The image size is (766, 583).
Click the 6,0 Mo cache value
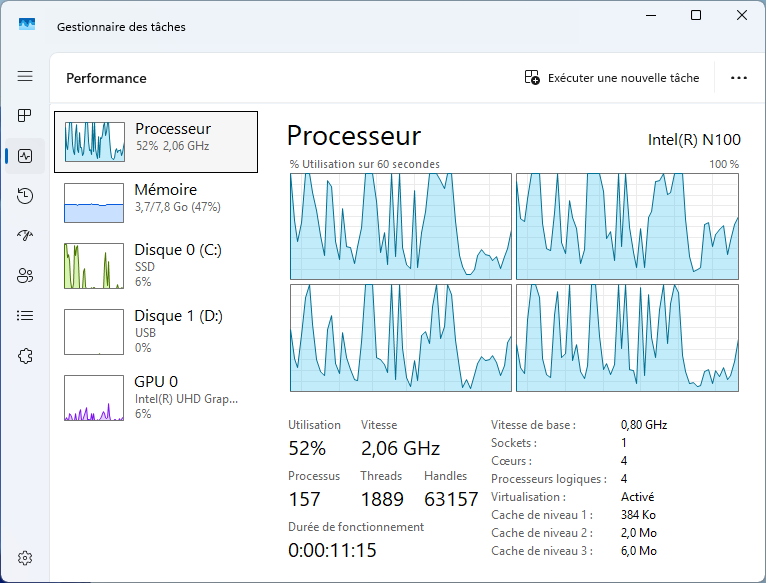click(638, 551)
